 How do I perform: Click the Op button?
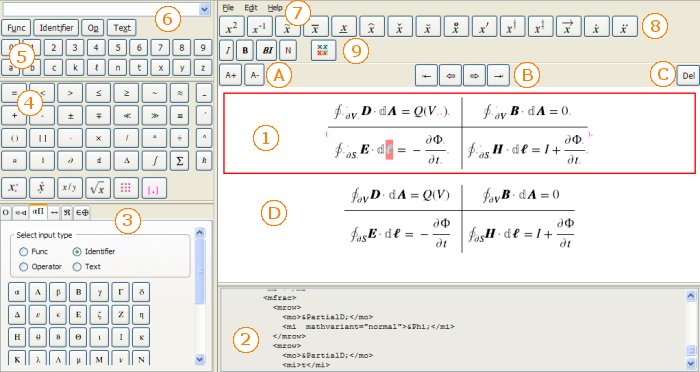[93, 28]
